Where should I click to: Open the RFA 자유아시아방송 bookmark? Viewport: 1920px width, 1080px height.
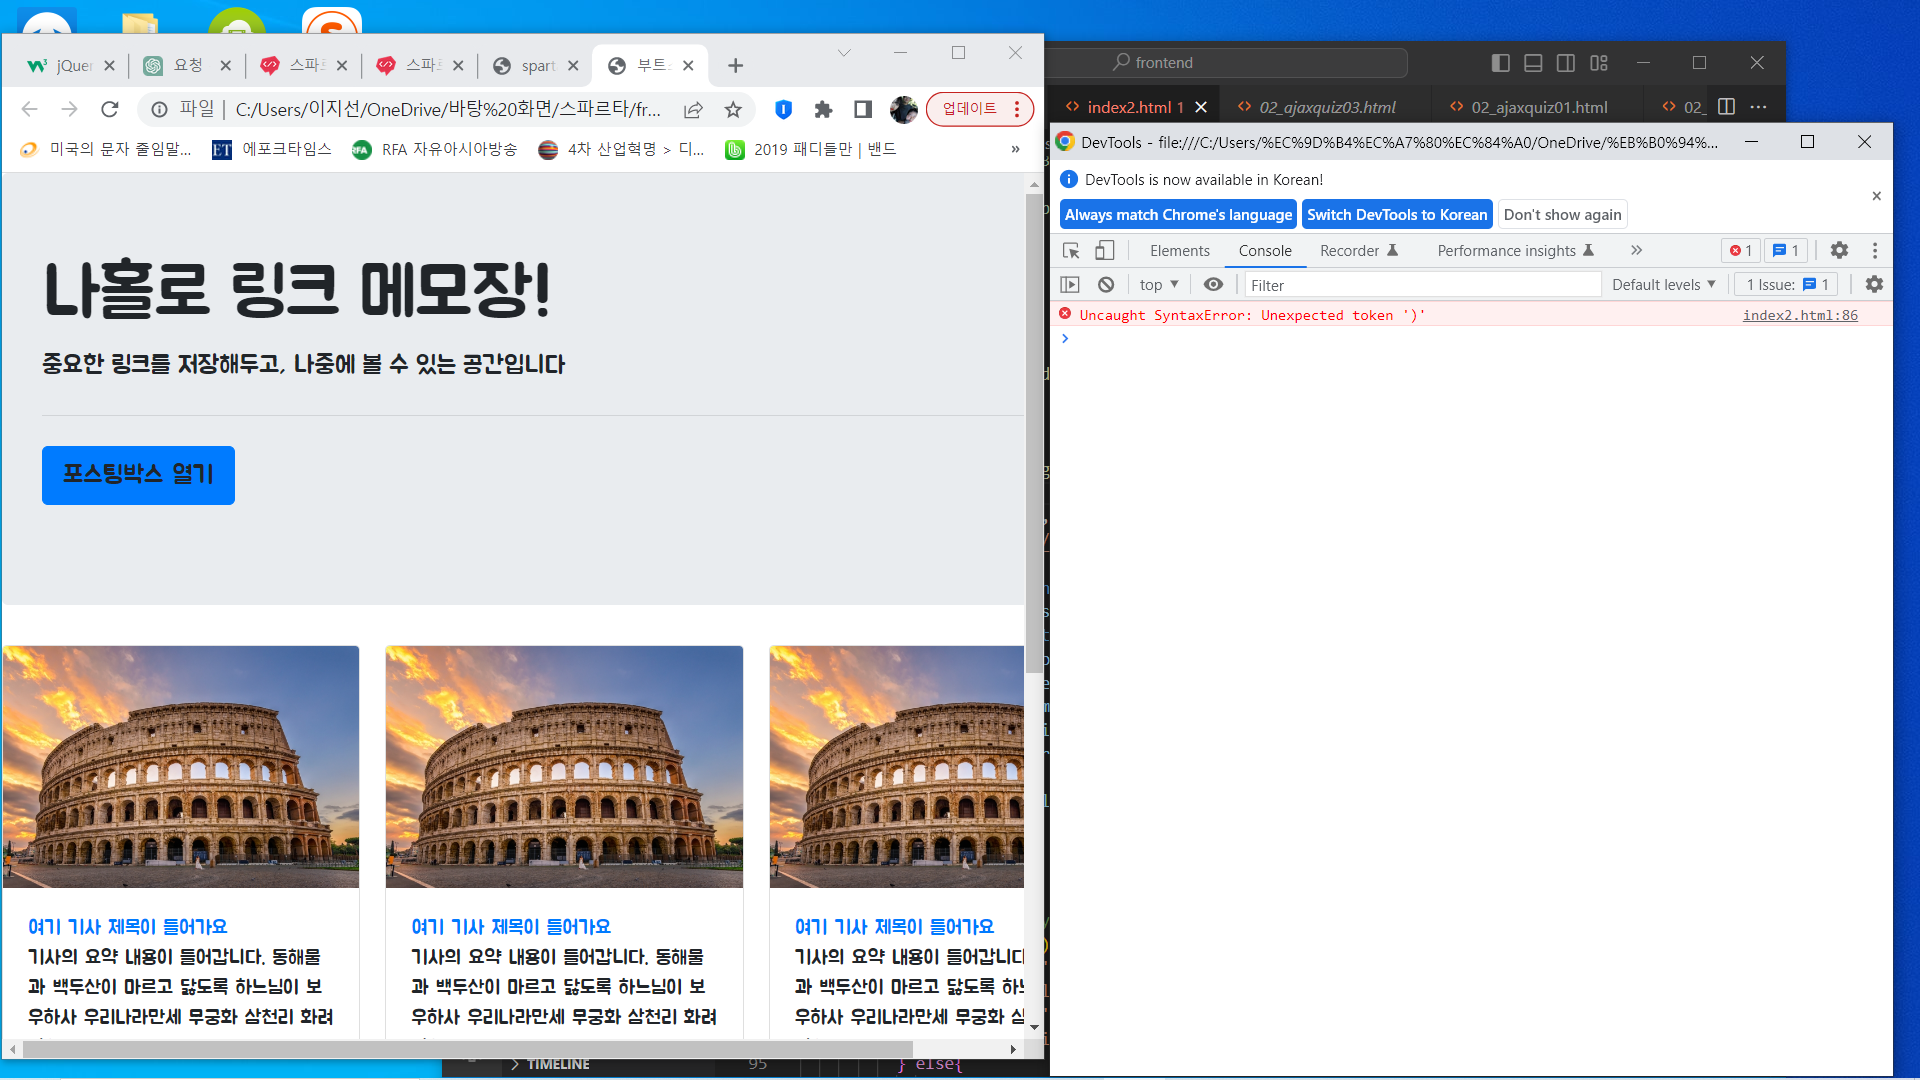click(435, 149)
